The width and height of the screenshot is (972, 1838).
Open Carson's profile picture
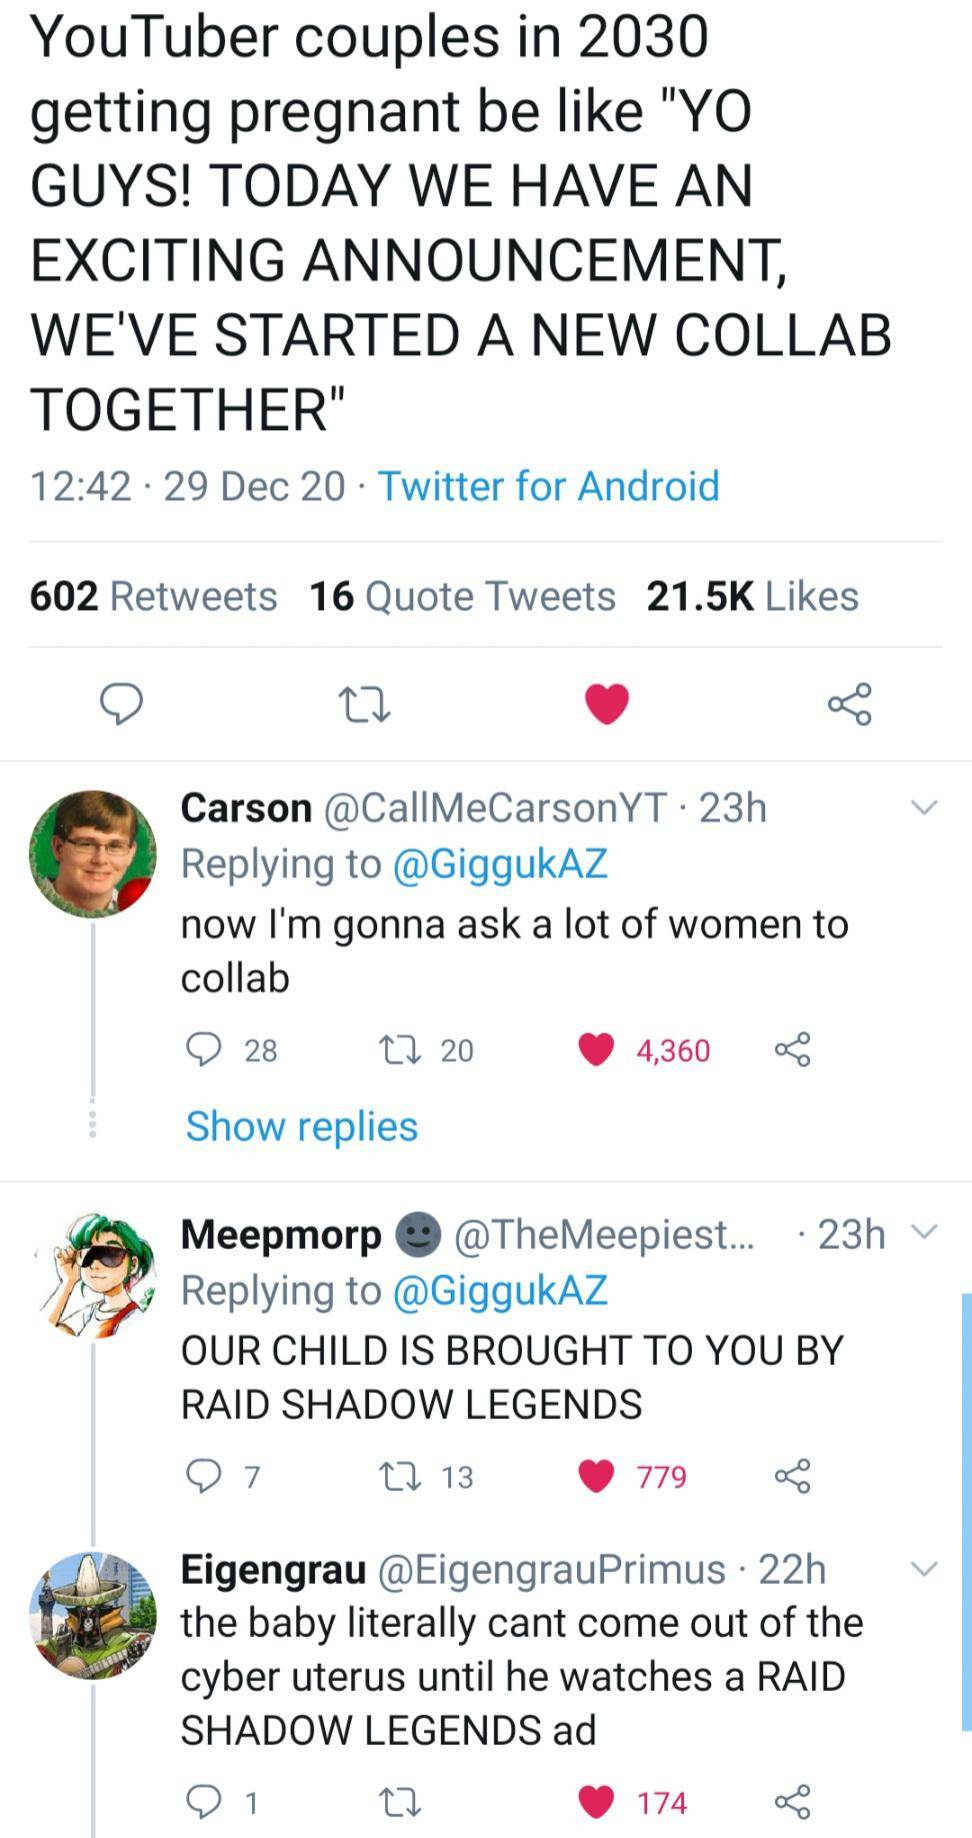click(93, 852)
